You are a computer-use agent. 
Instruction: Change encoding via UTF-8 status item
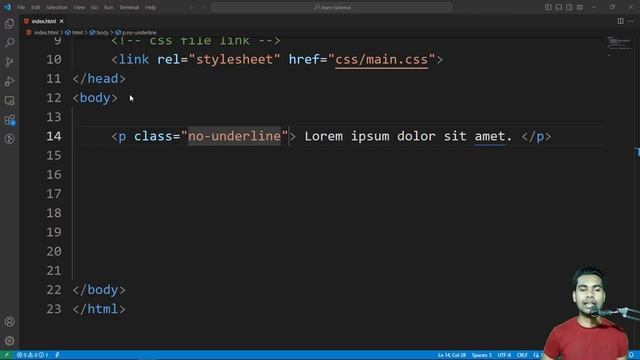pyautogui.click(x=504, y=355)
